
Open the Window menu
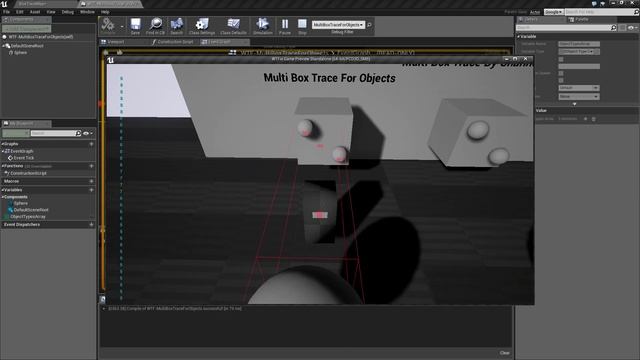87,12
